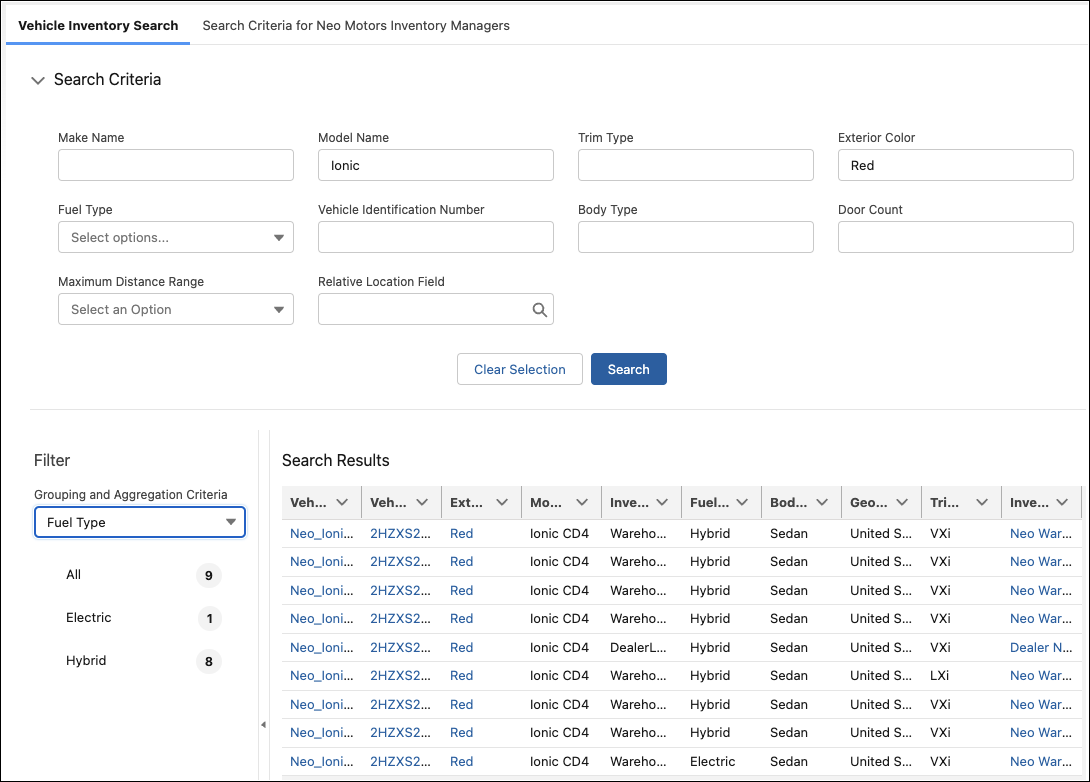Open the Geo... column header menu

click(x=902, y=503)
